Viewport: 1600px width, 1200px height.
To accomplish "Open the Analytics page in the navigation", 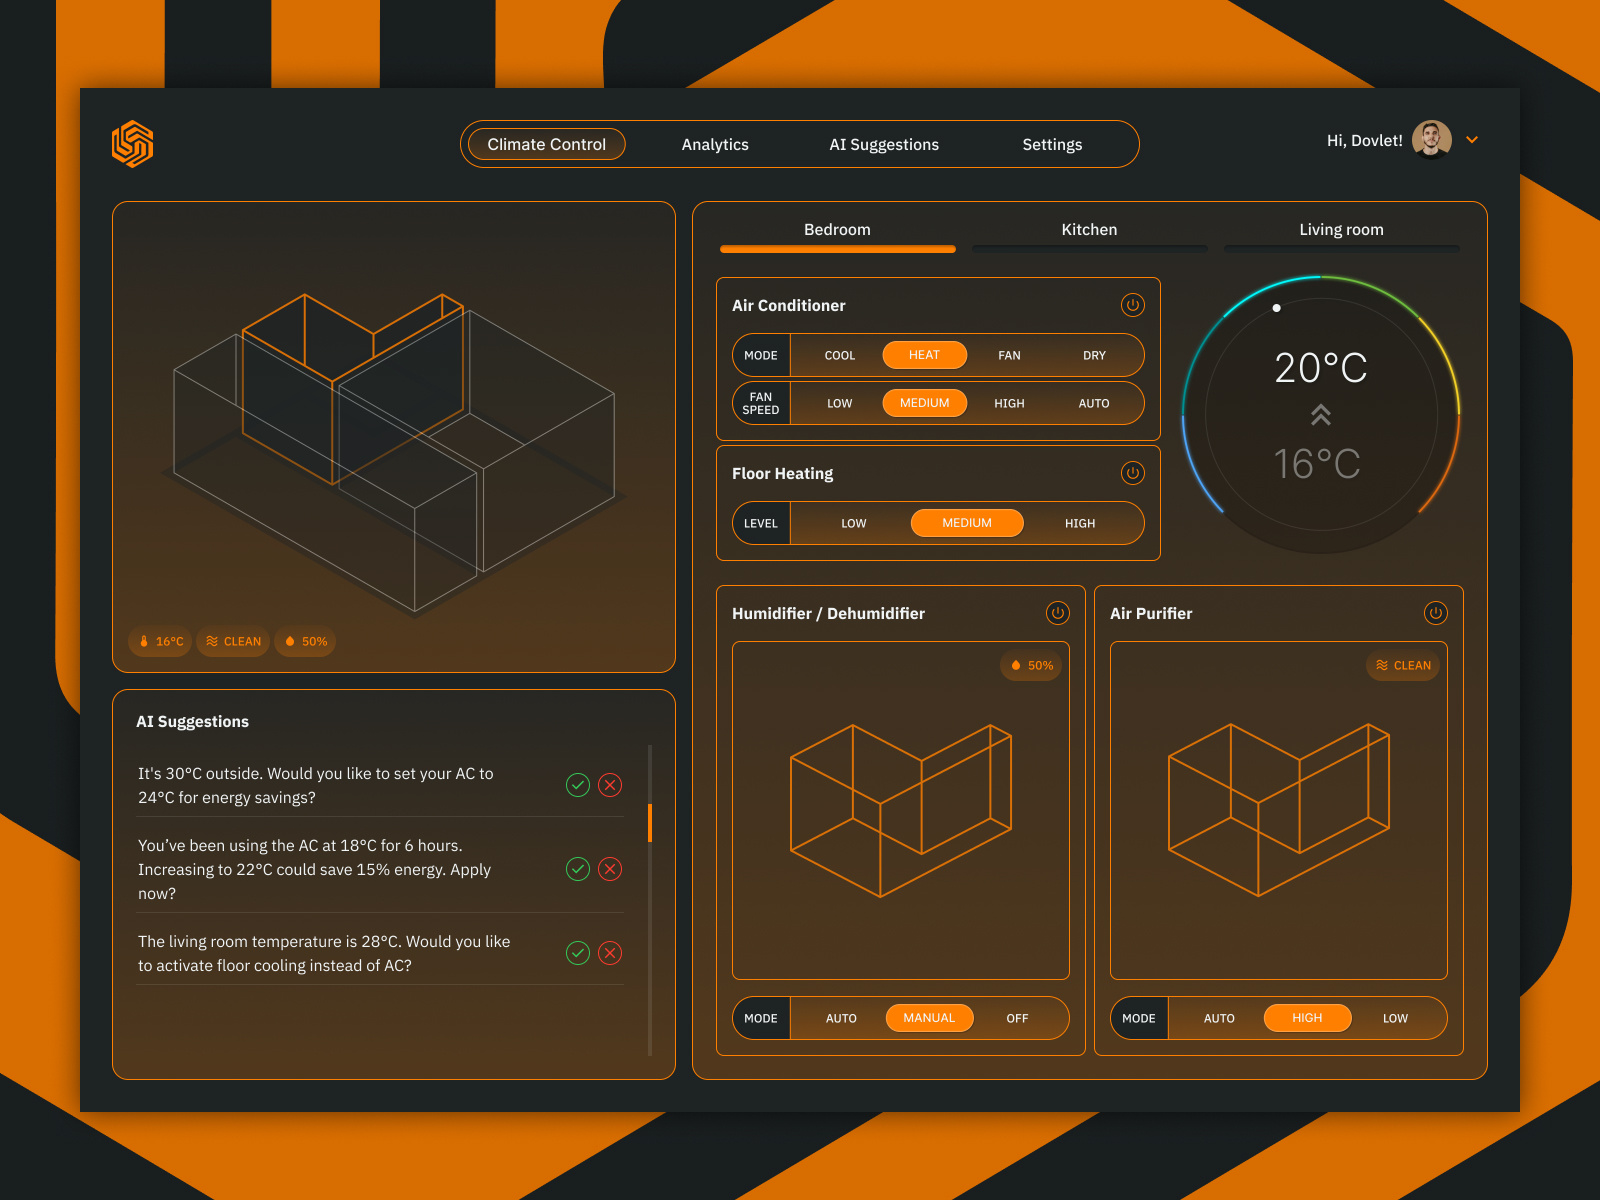I will pos(714,144).
